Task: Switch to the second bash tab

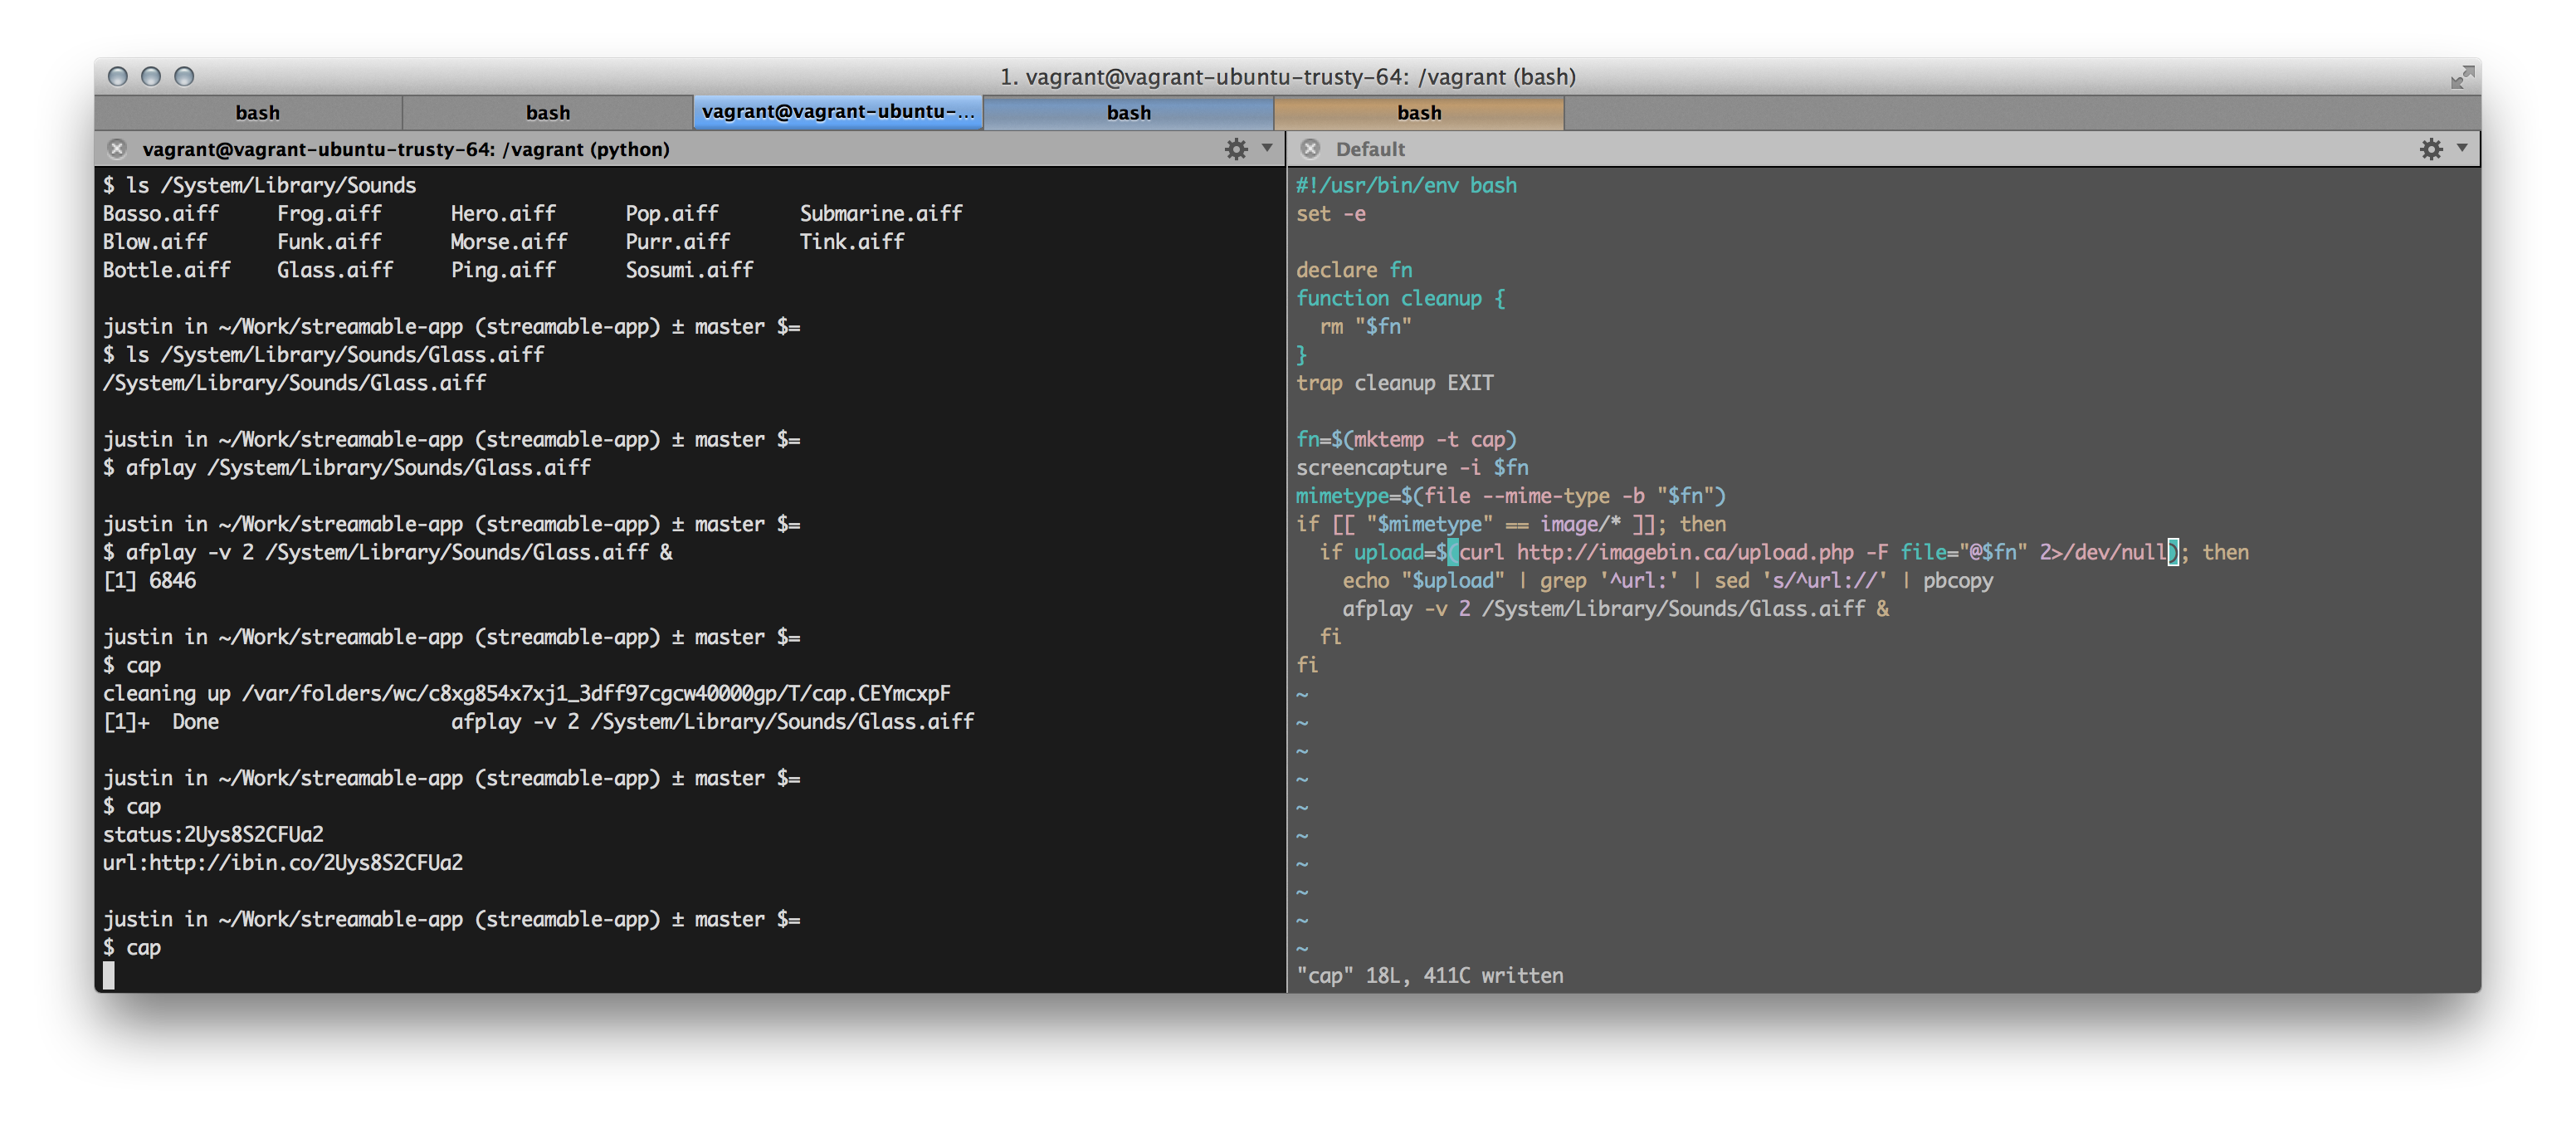Action: coord(548,113)
